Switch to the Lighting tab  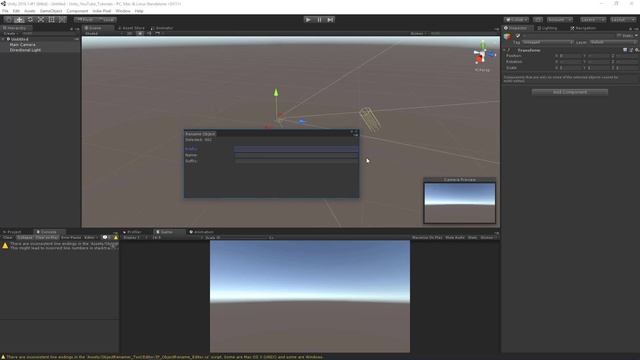click(x=547, y=28)
